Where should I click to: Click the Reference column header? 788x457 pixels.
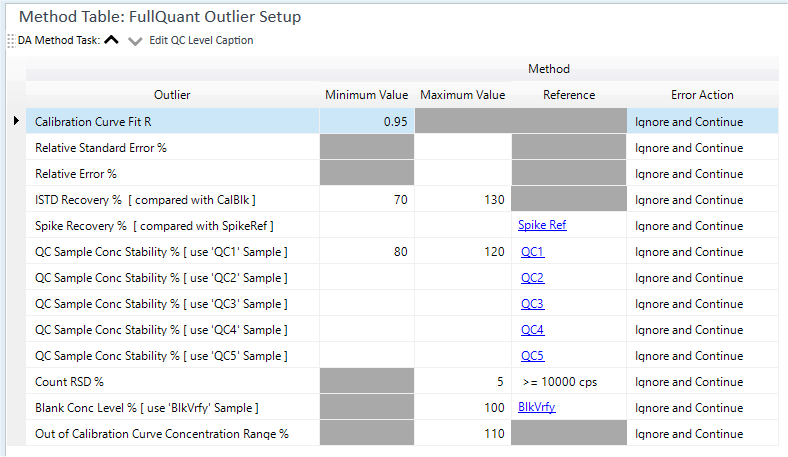(569, 95)
